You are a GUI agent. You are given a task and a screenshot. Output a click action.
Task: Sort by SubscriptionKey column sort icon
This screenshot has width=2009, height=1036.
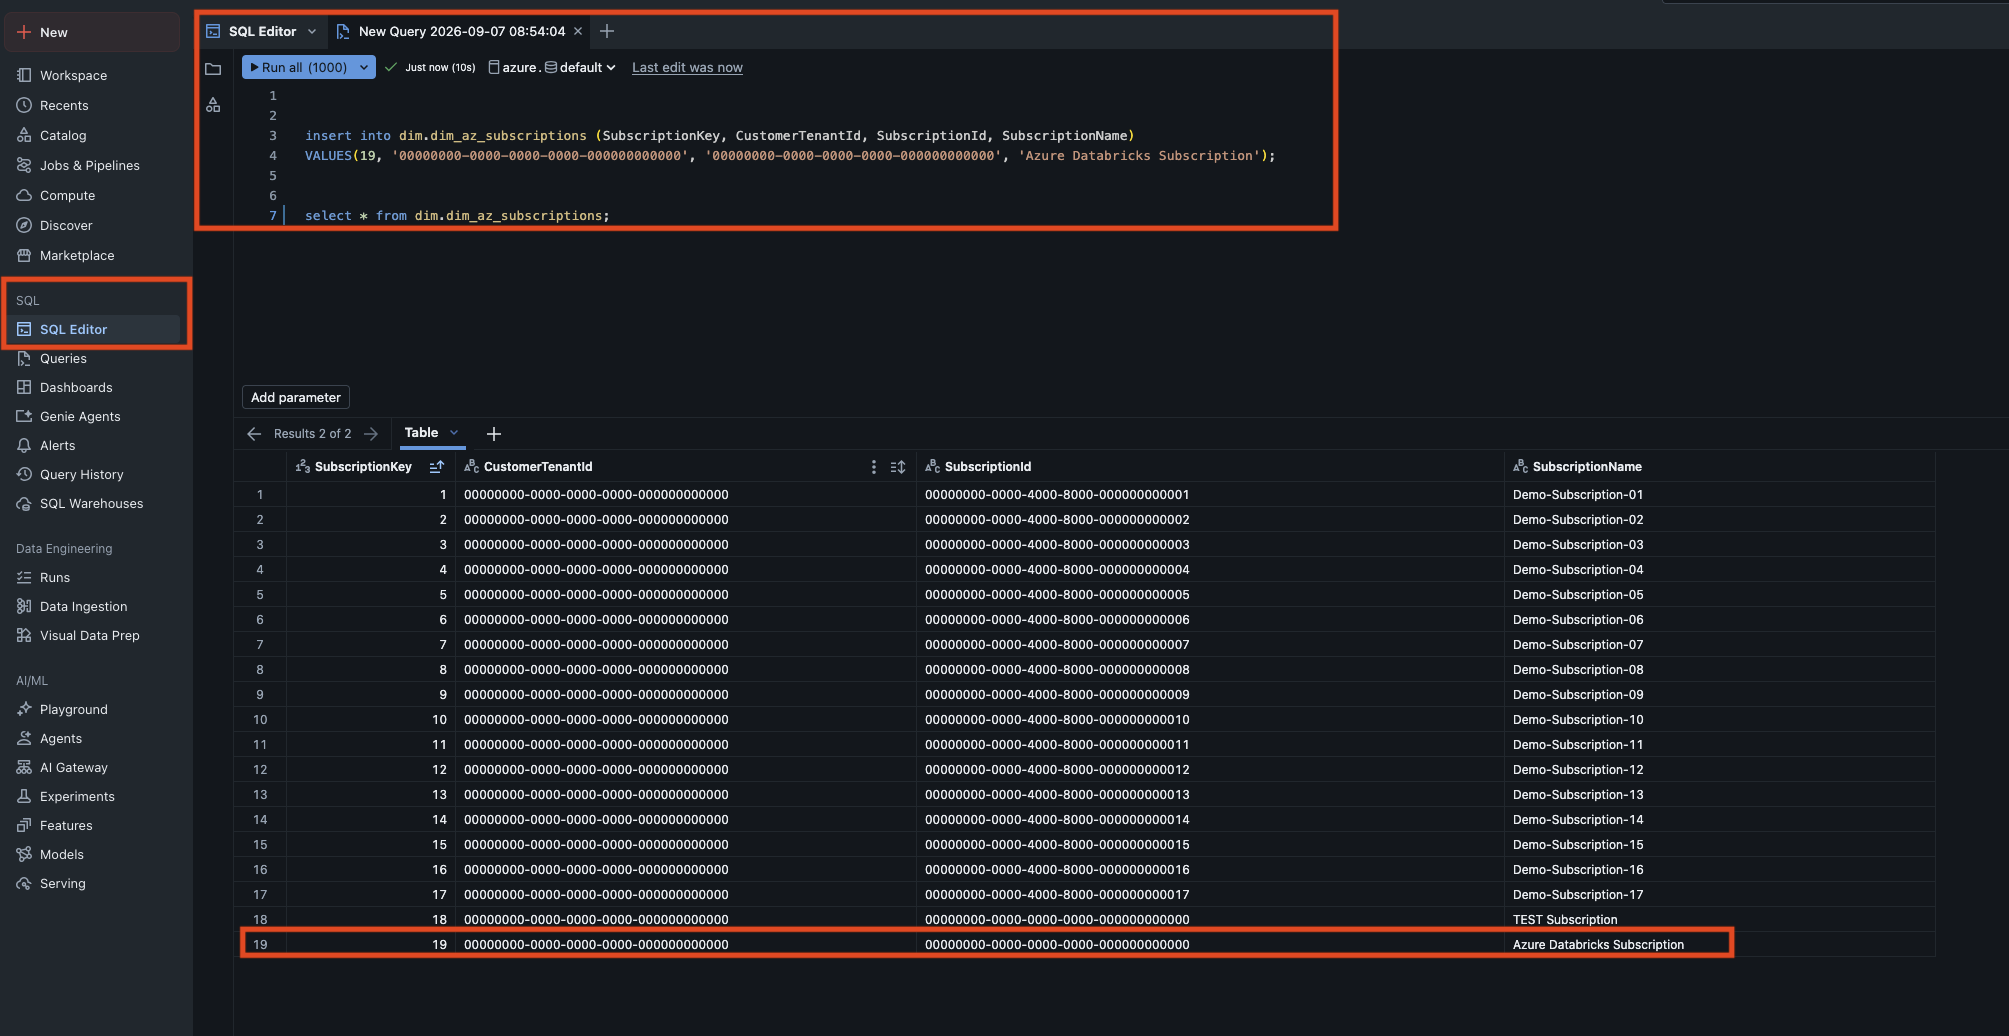437,467
